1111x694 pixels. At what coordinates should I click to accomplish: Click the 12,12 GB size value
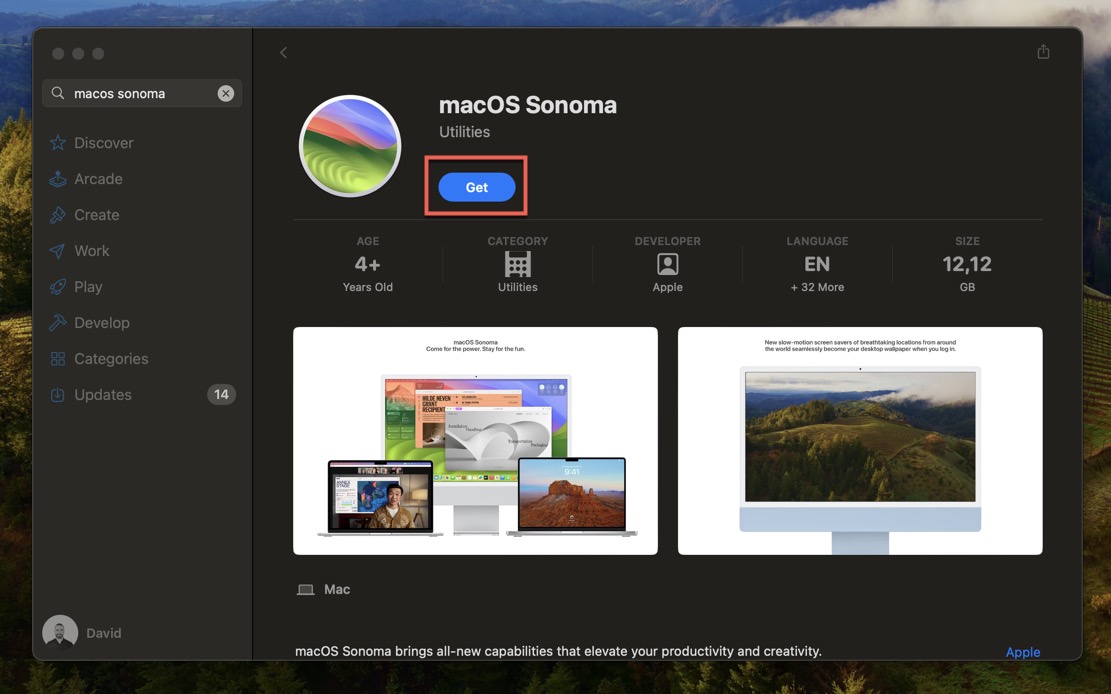pos(967,264)
